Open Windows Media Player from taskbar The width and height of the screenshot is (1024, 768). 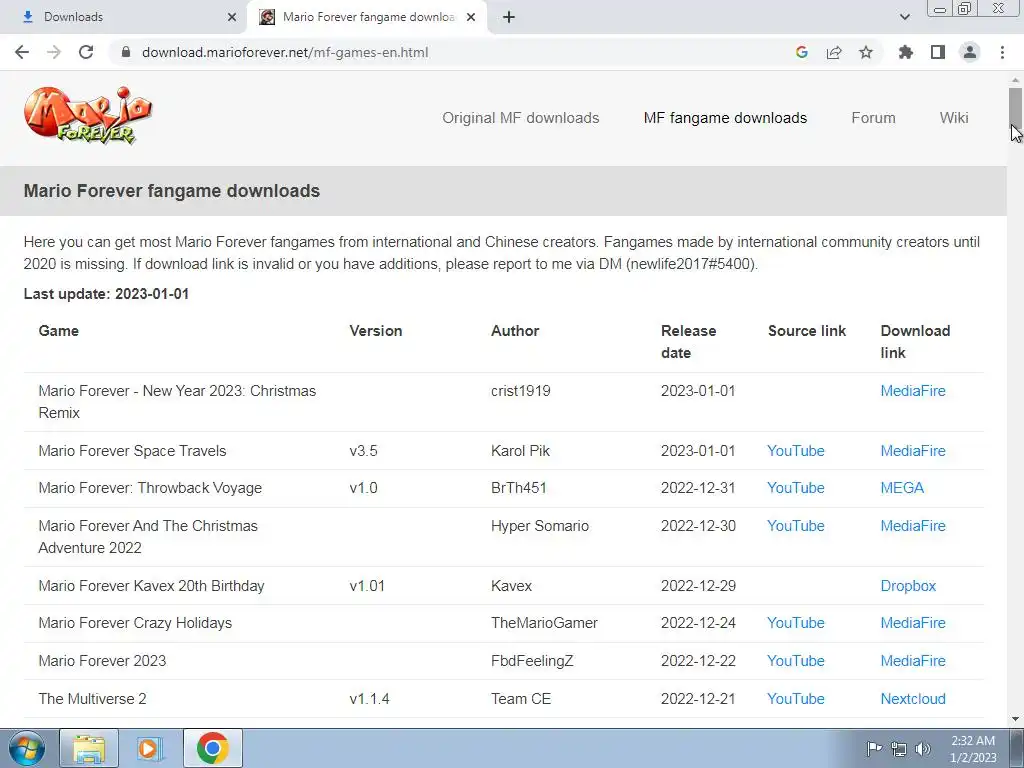click(x=150, y=748)
